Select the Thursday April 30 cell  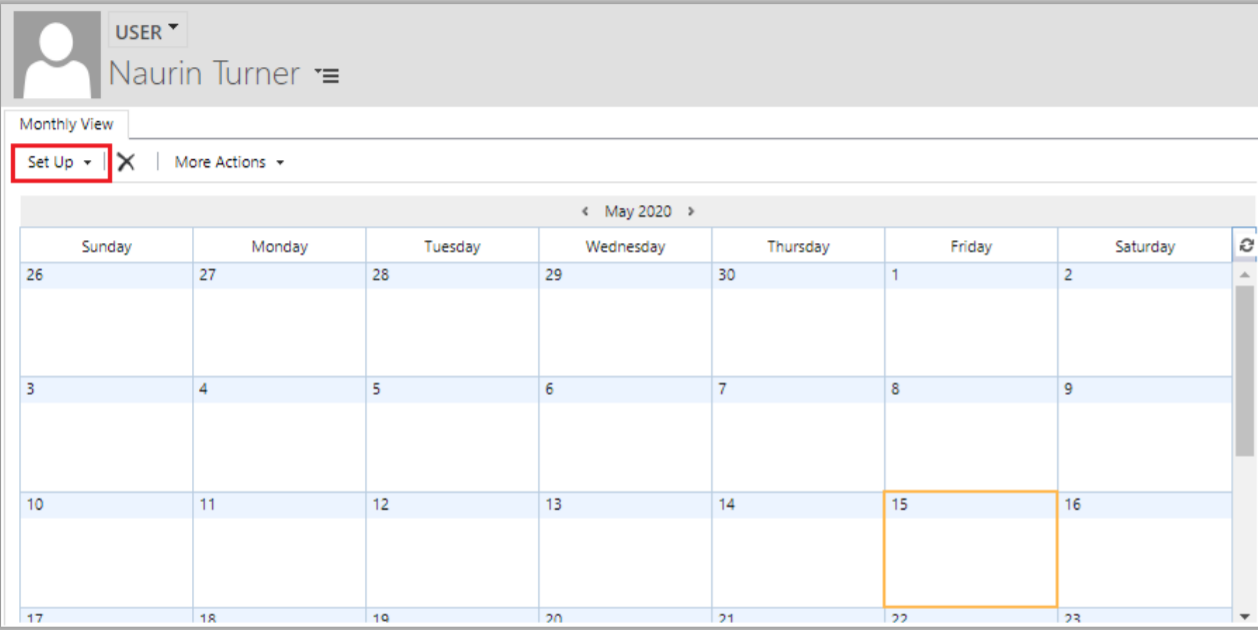pos(798,320)
